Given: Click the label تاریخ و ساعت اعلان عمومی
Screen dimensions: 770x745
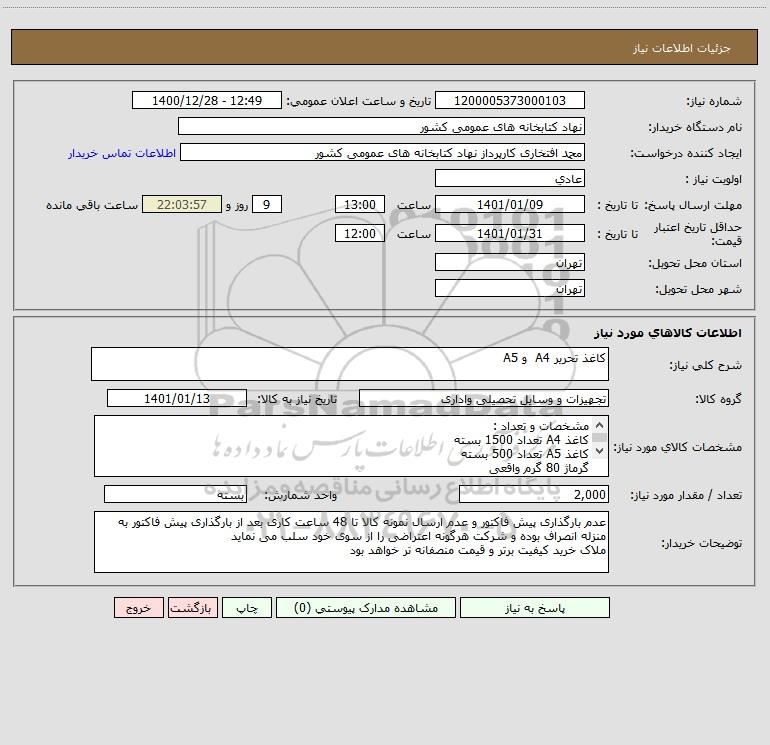Looking at the screenshot, I should (358, 101).
